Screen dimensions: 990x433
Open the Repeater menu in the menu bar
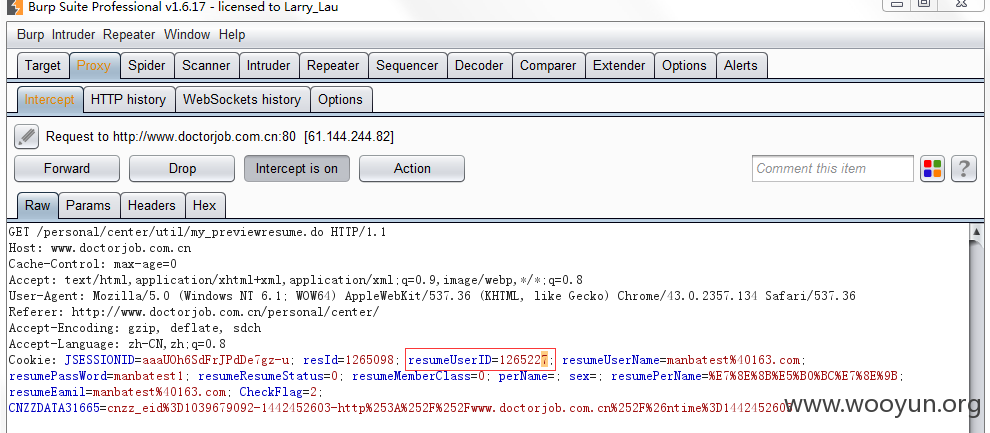point(129,35)
